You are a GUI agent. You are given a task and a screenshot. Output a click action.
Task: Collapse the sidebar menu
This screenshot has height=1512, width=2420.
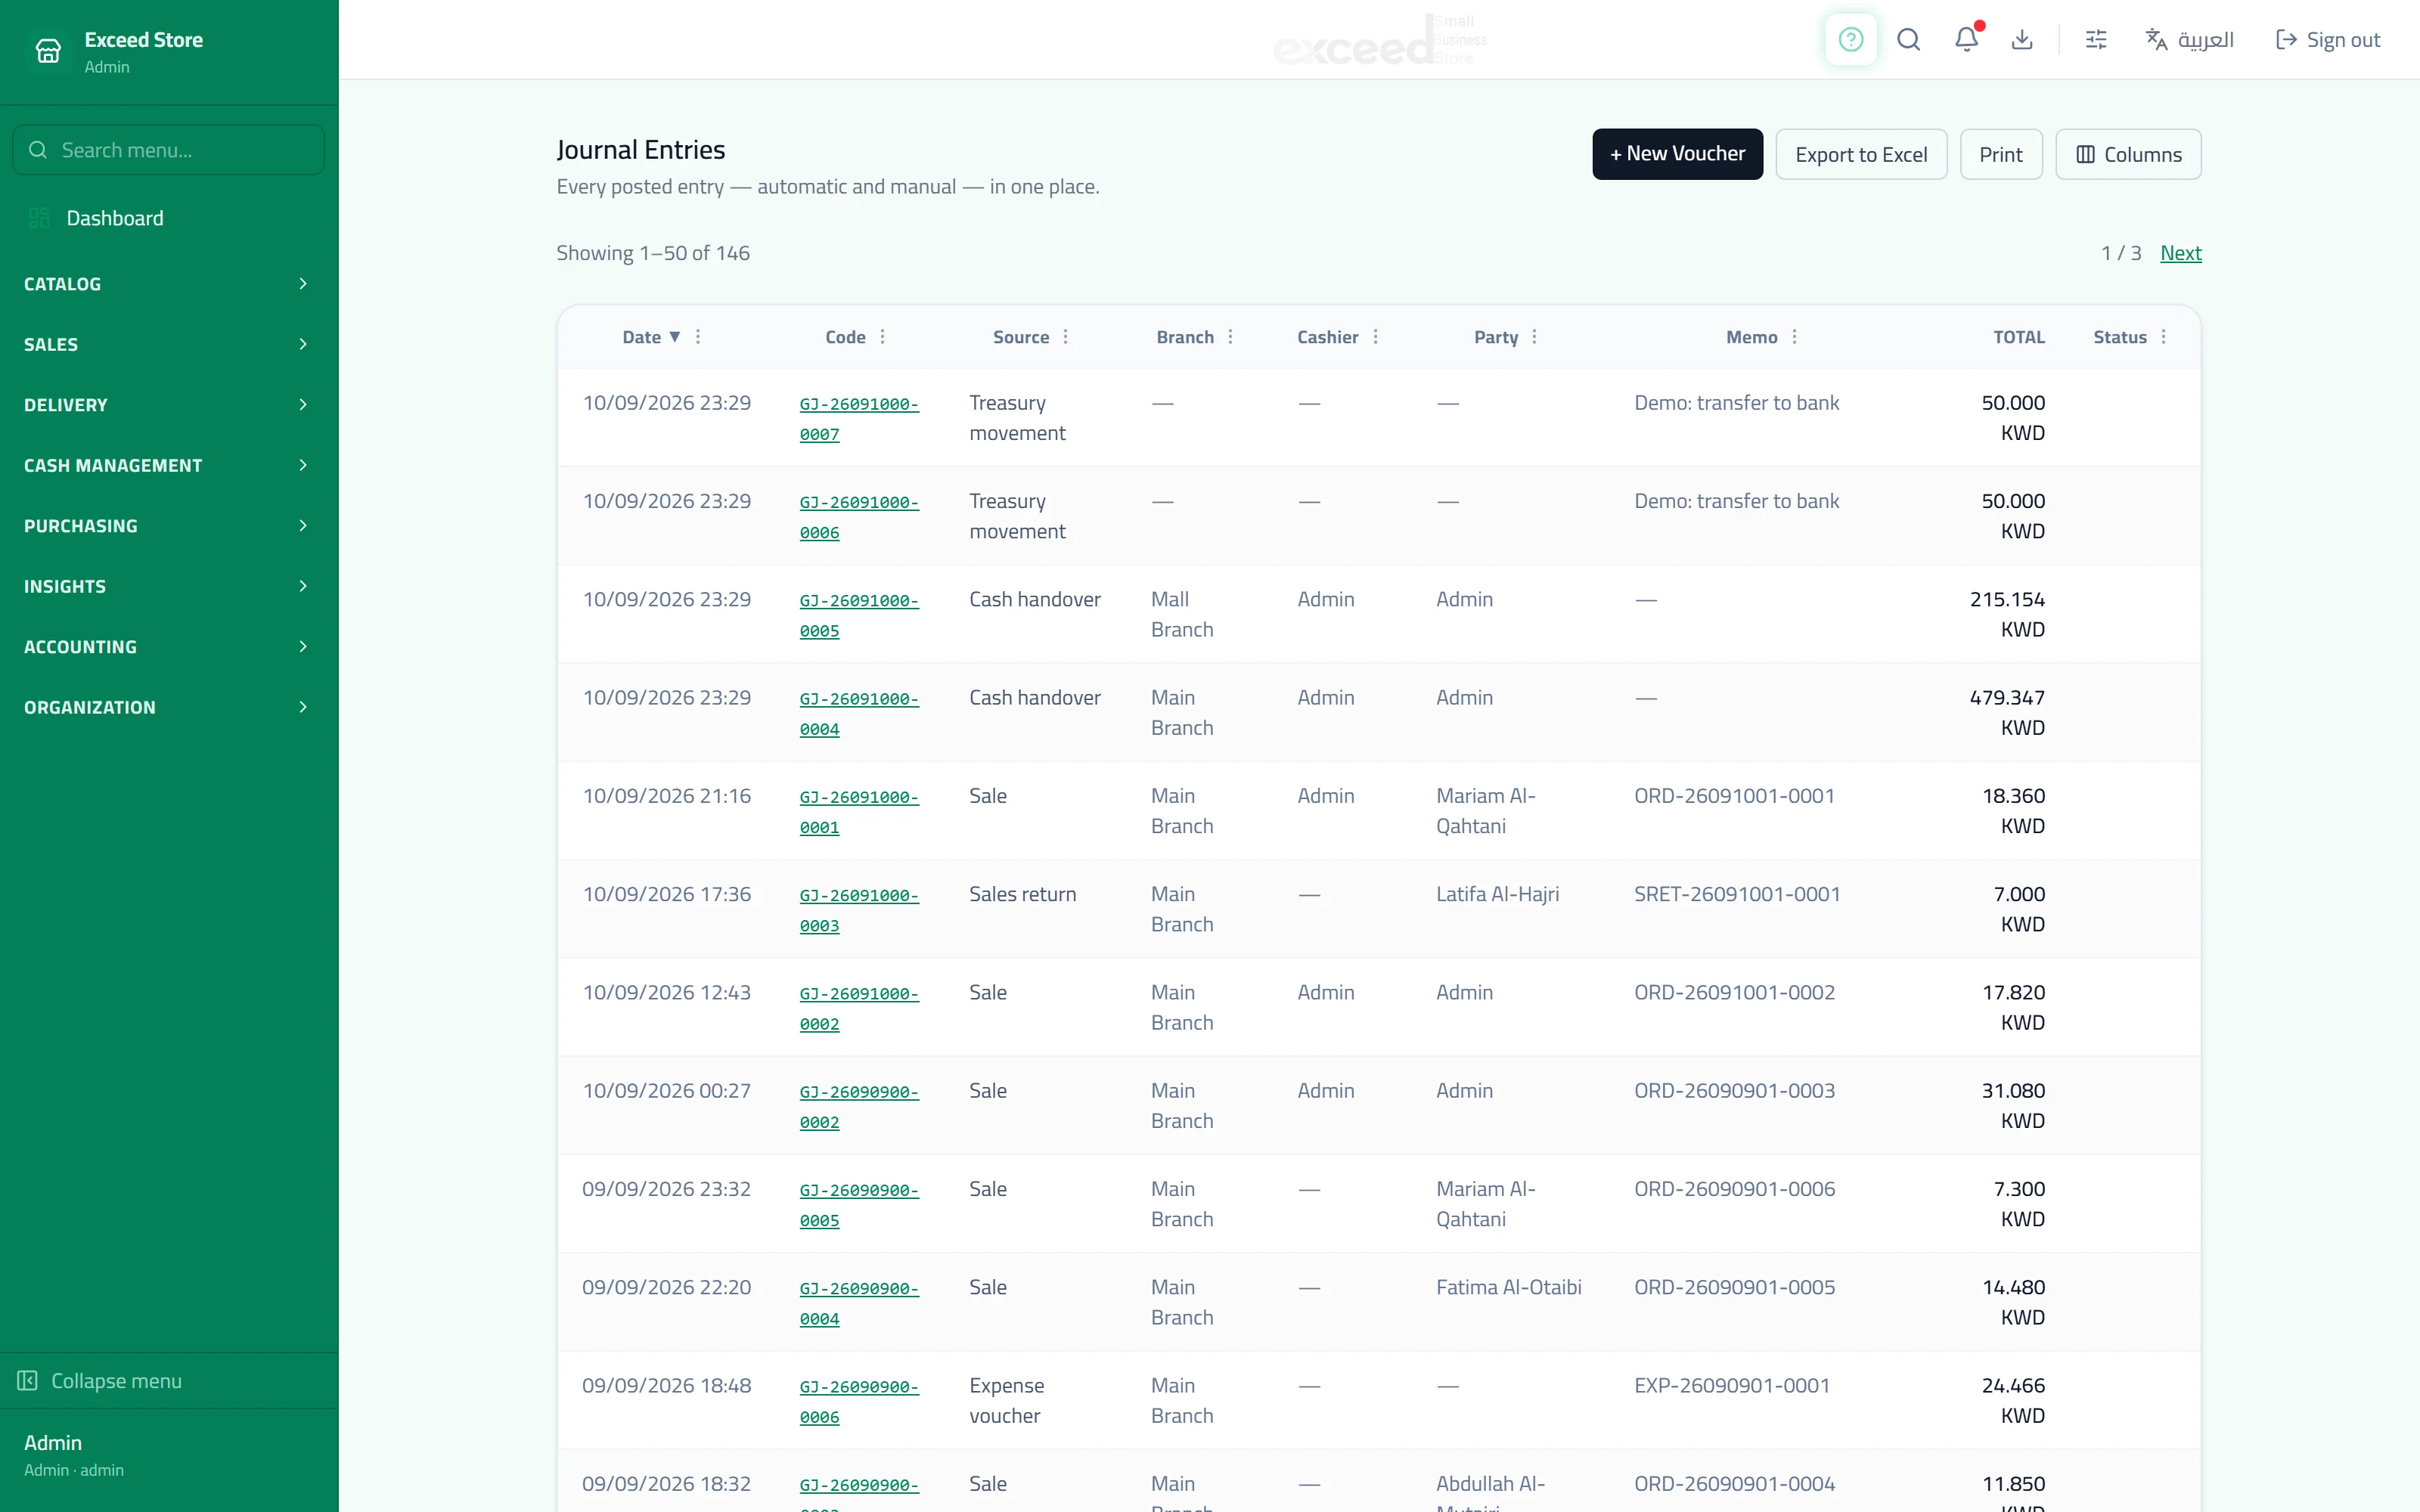tap(168, 1381)
